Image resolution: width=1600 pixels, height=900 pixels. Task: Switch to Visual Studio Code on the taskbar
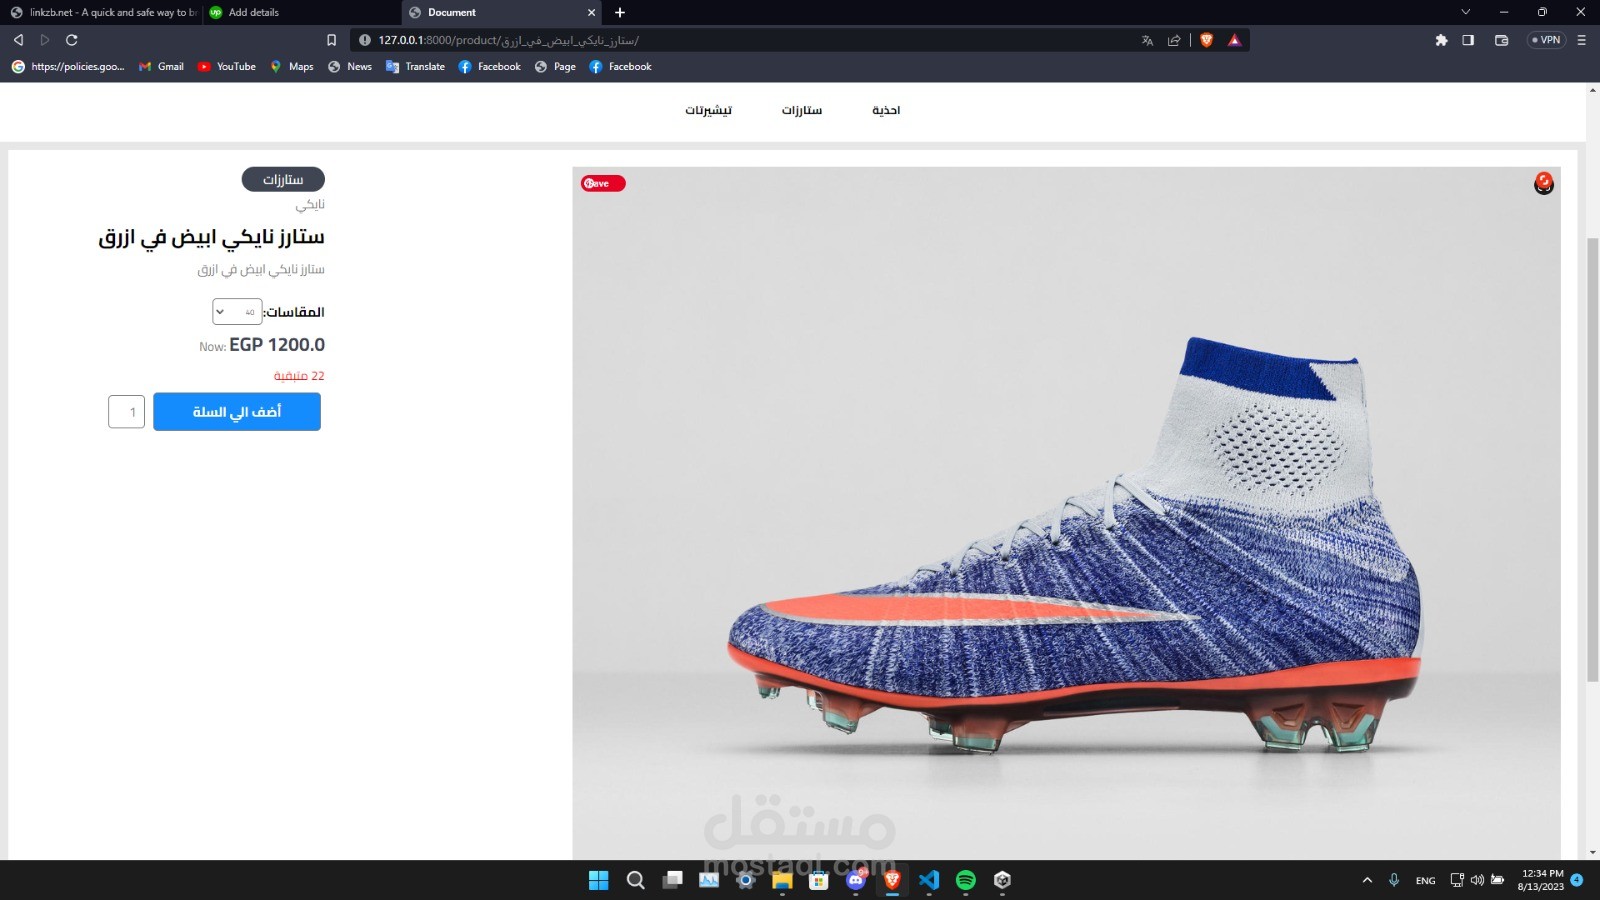pos(929,880)
